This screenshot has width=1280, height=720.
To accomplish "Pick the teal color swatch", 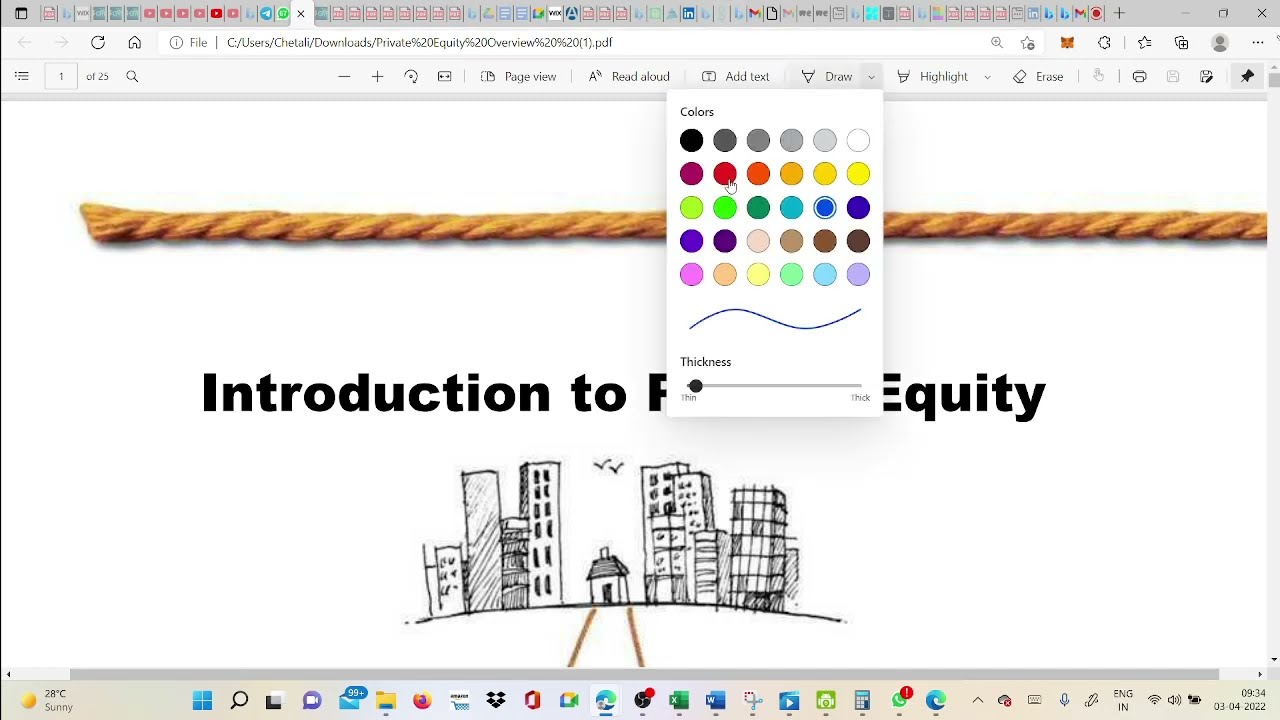I will 791,208.
